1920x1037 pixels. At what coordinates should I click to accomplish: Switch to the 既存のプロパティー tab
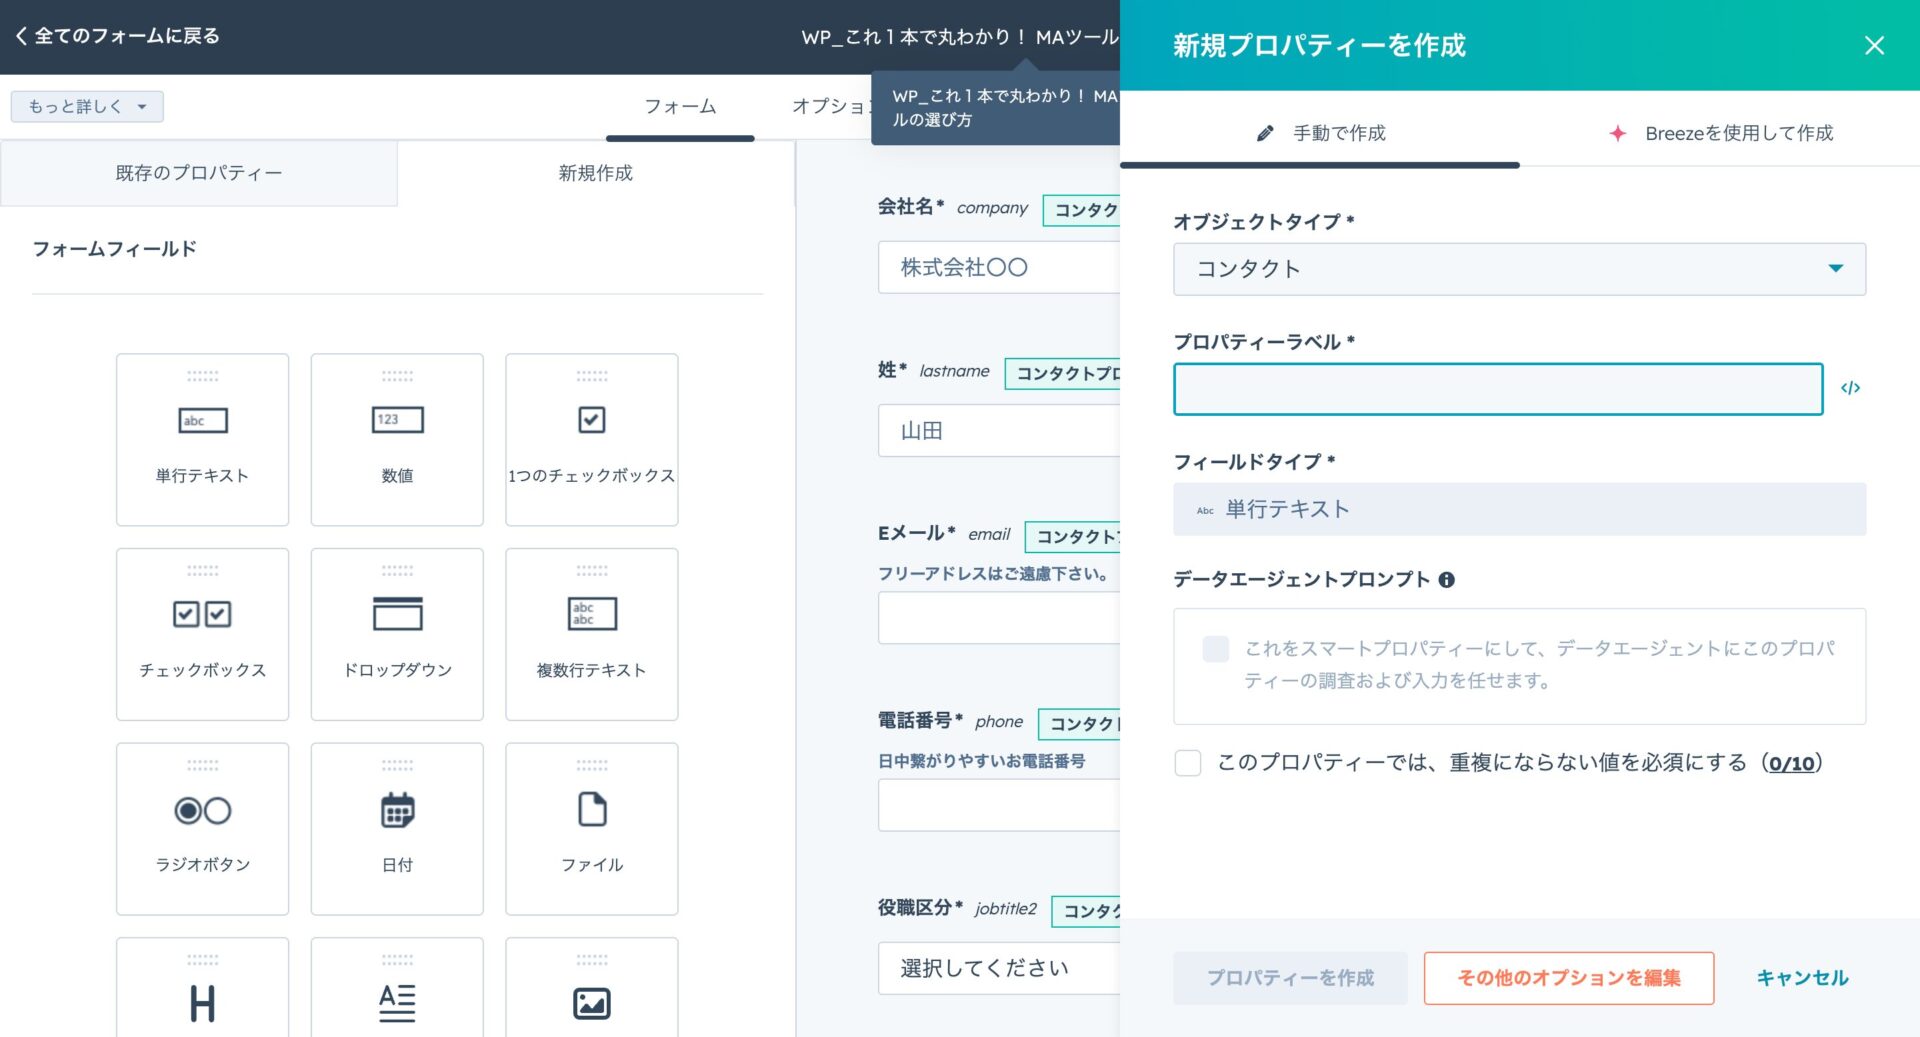[x=198, y=173]
